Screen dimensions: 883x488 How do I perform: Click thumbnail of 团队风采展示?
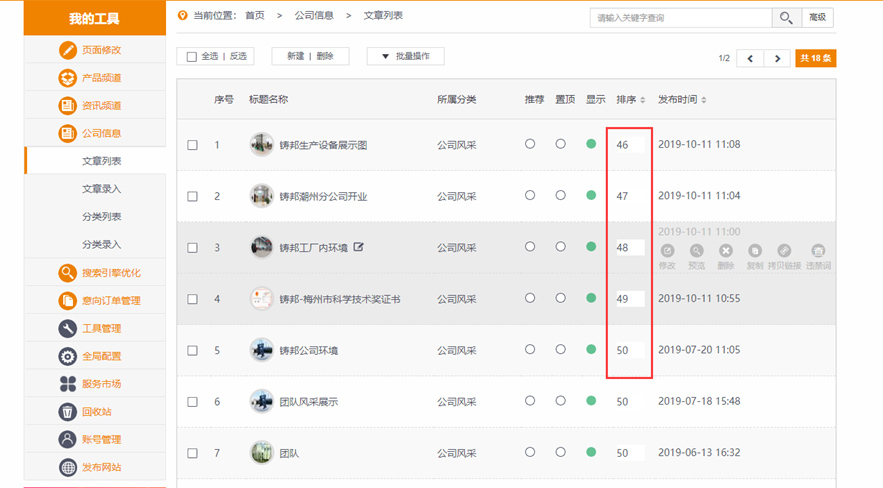click(x=261, y=401)
